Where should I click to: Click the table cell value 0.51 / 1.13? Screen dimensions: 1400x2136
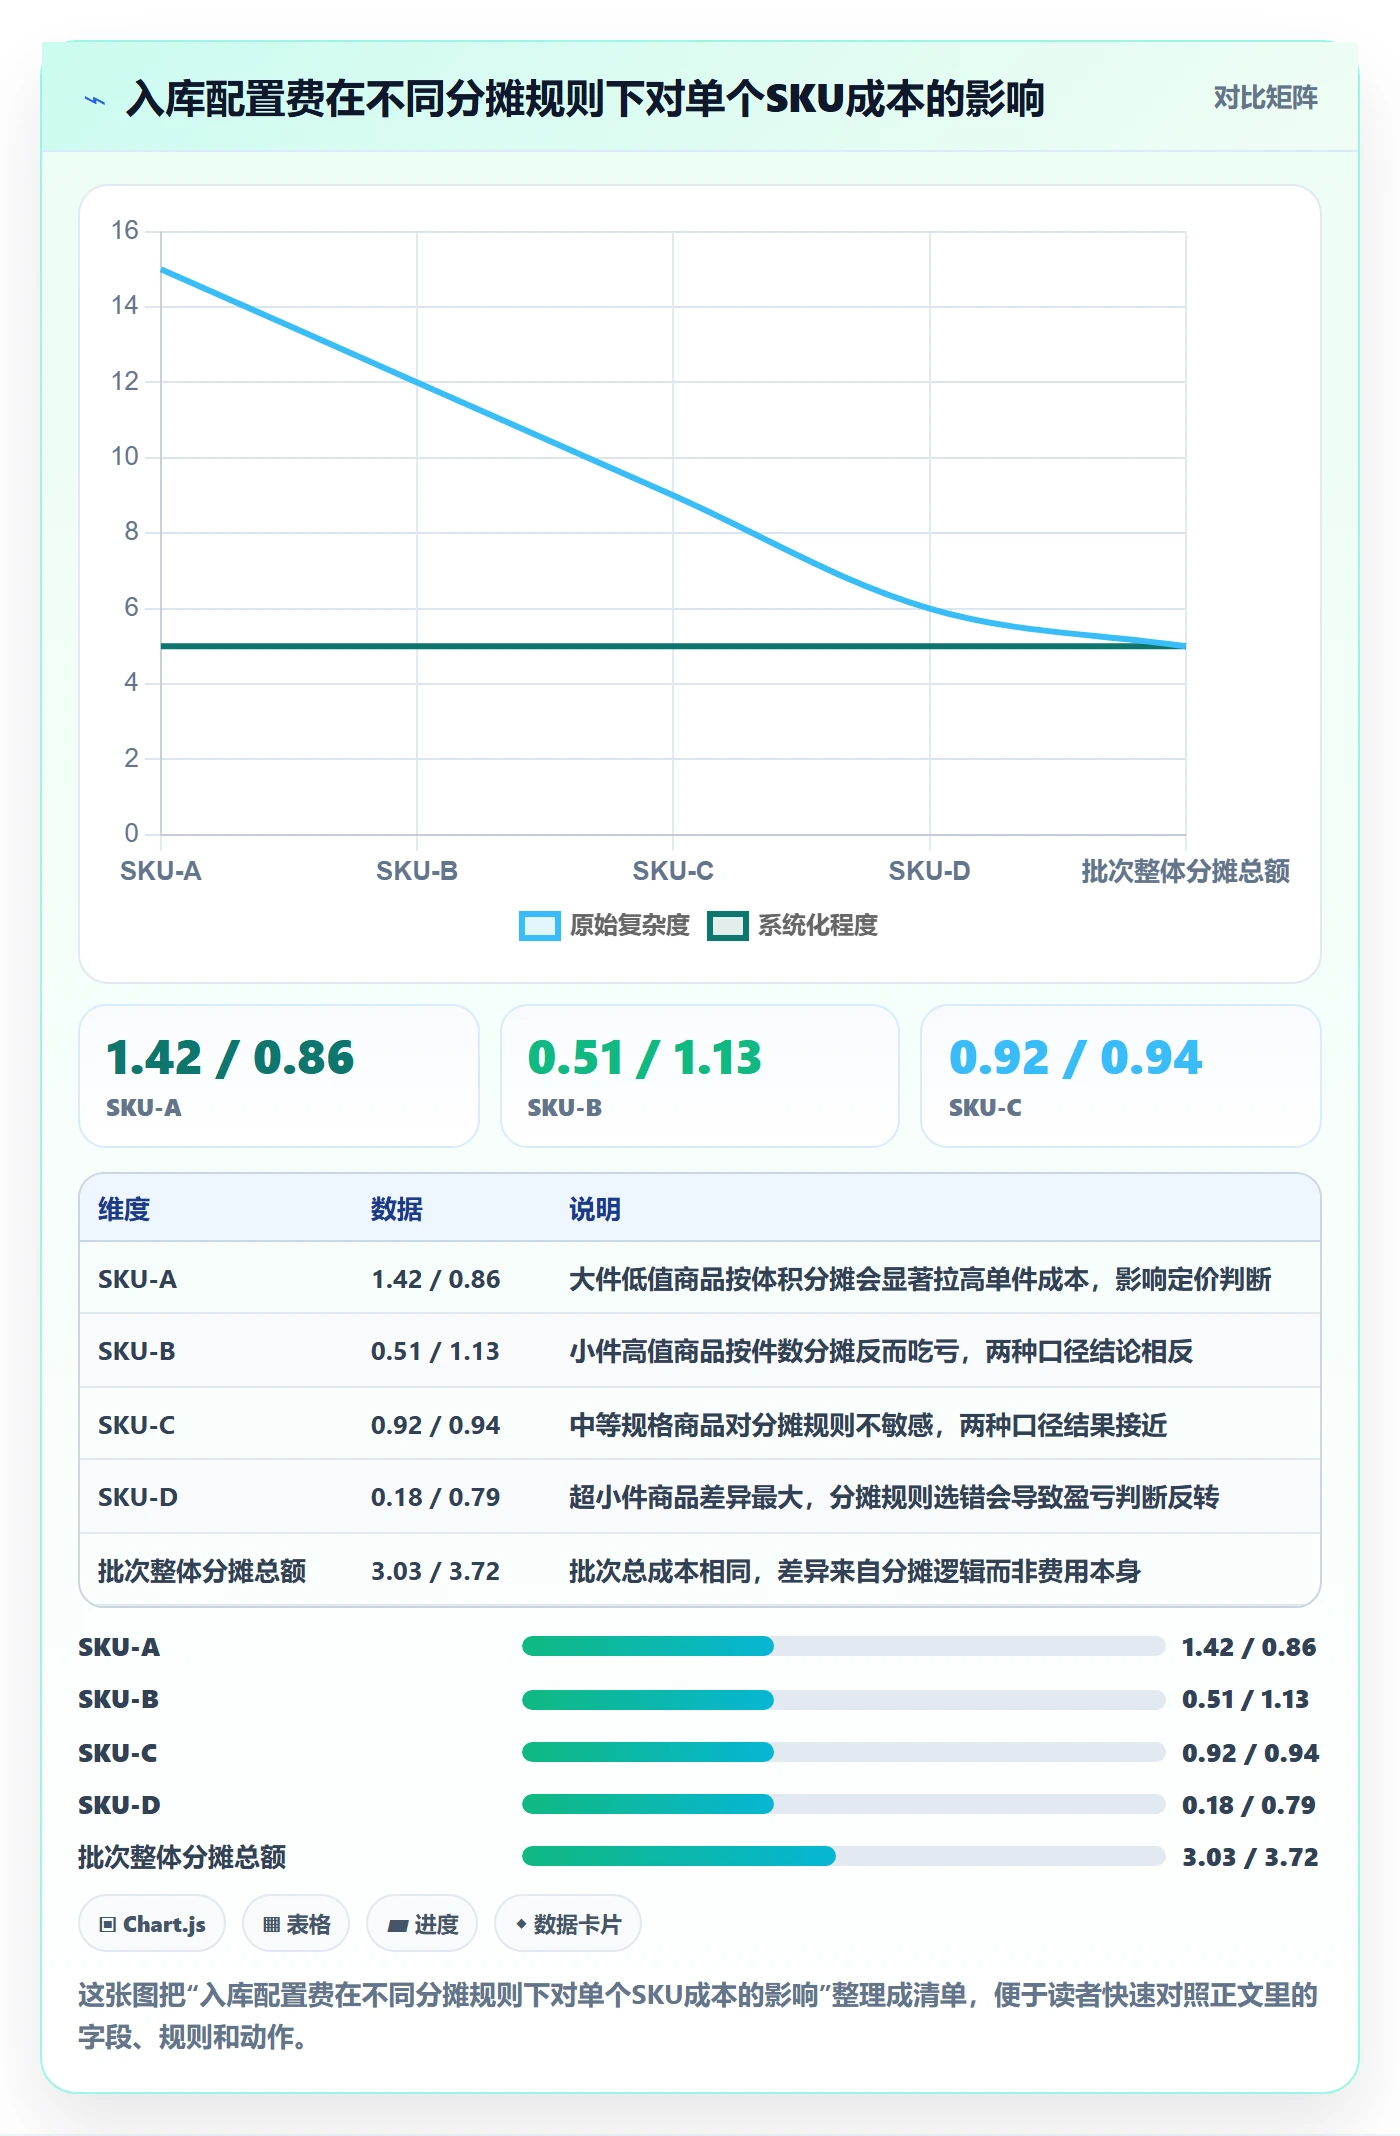pyautogui.click(x=436, y=1351)
